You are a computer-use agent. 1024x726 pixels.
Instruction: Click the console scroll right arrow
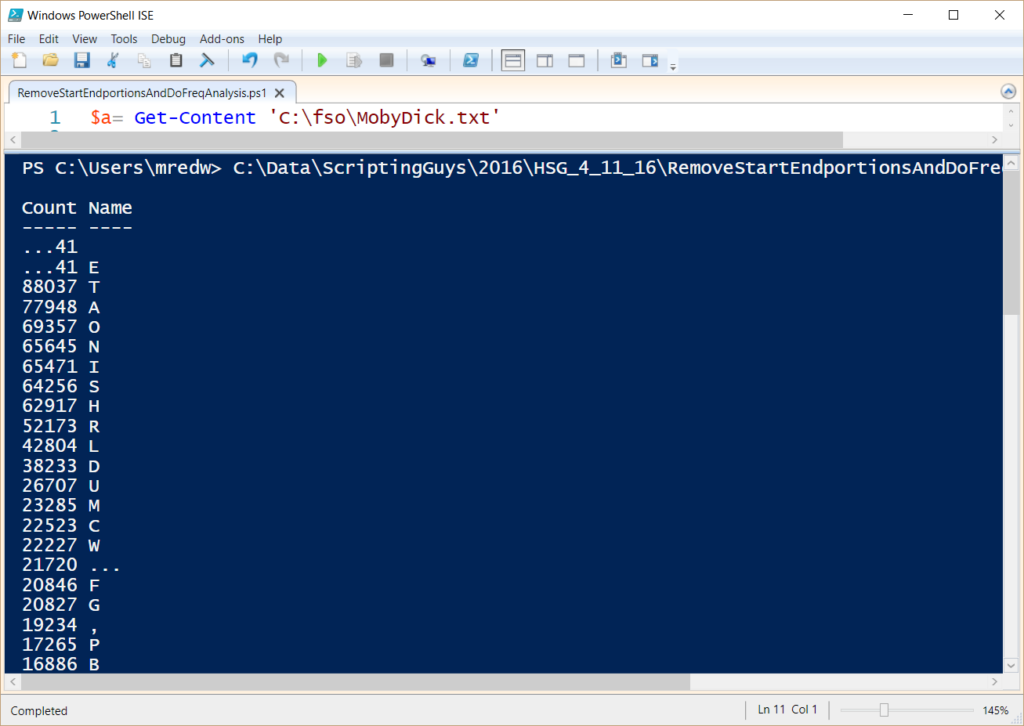point(995,682)
